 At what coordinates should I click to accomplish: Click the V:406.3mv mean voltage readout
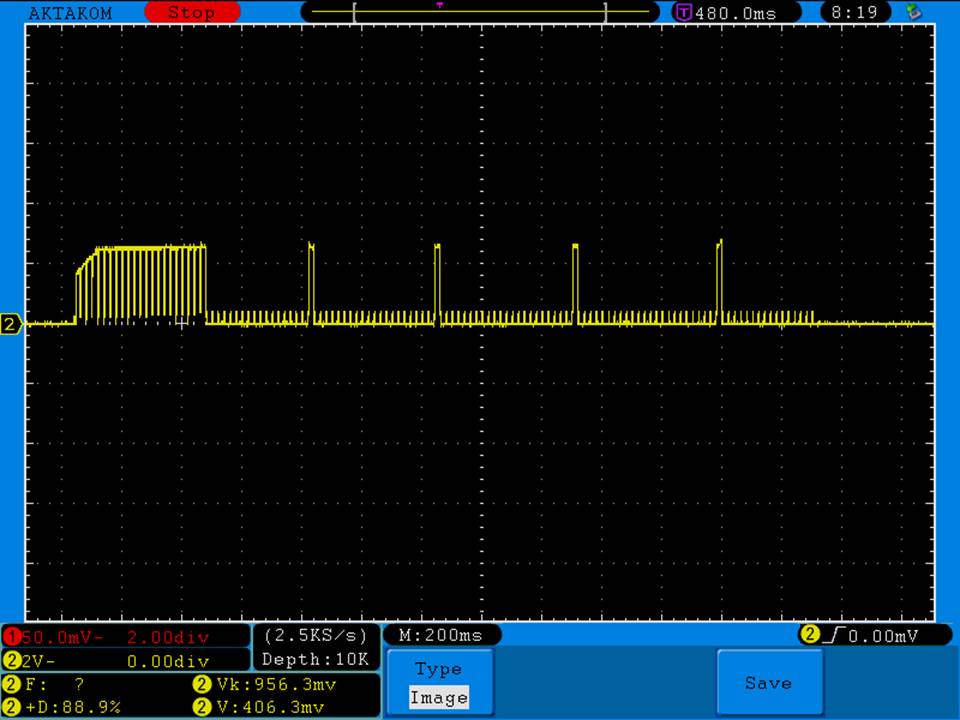265,707
